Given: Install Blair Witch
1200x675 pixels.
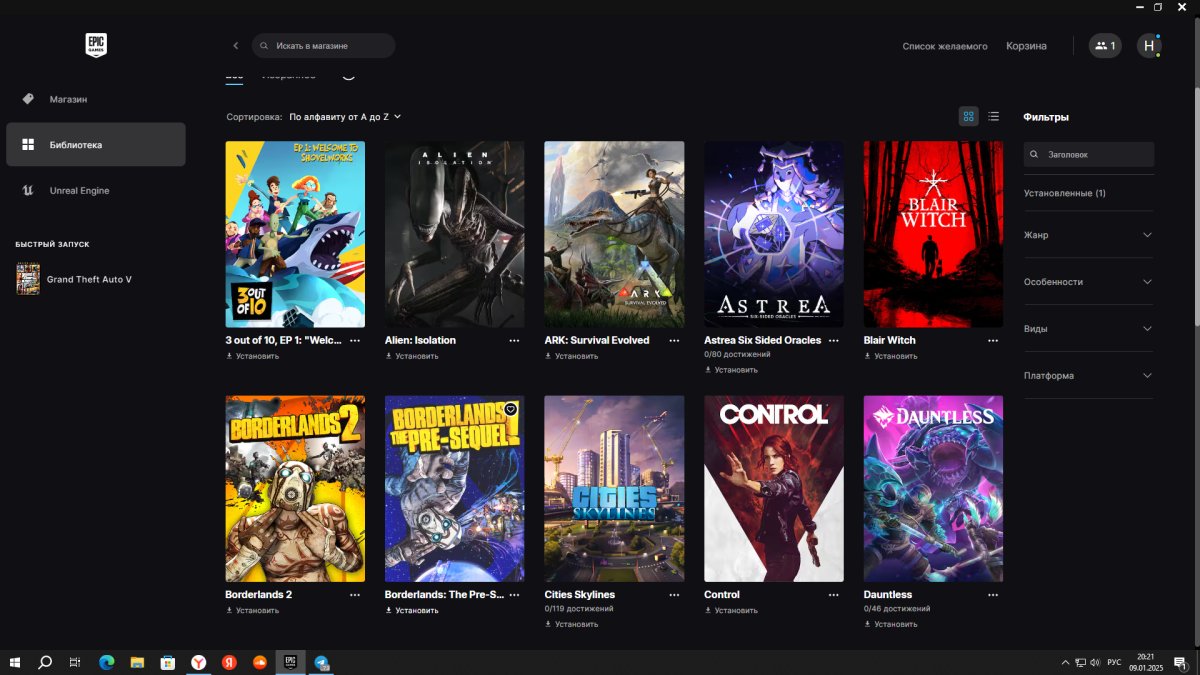Looking at the screenshot, I should pyautogui.click(x=891, y=356).
